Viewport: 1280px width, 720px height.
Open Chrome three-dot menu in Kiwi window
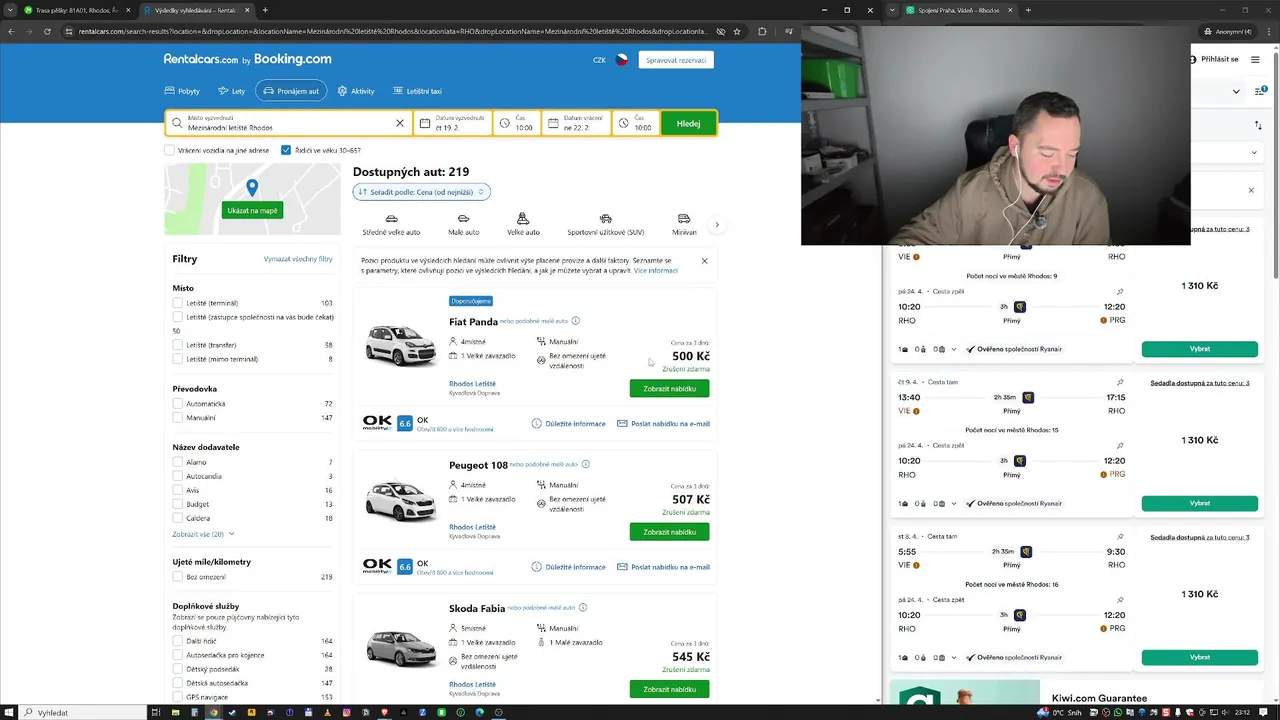pos(1269,31)
